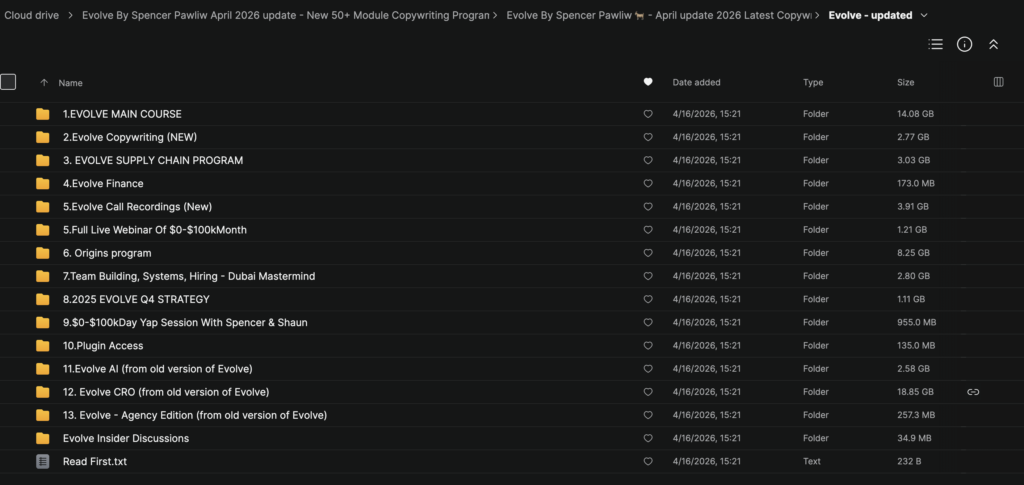Select 10.Plugin Access folder name
Image resolution: width=1024 pixels, height=485 pixels.
pos(103,346)
